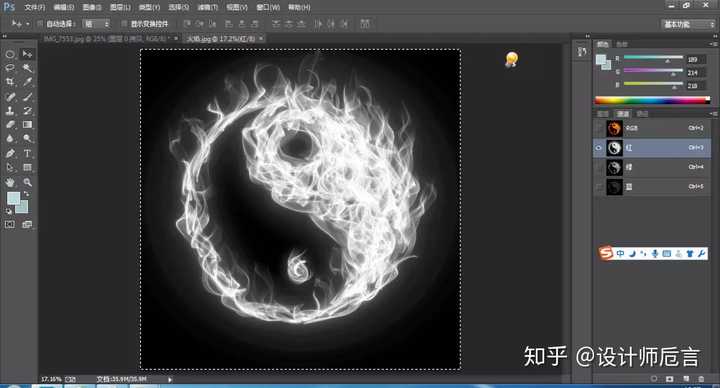Show the RGB composite channel visibility
Screen dimensions: 720x388
pos(598,128)
